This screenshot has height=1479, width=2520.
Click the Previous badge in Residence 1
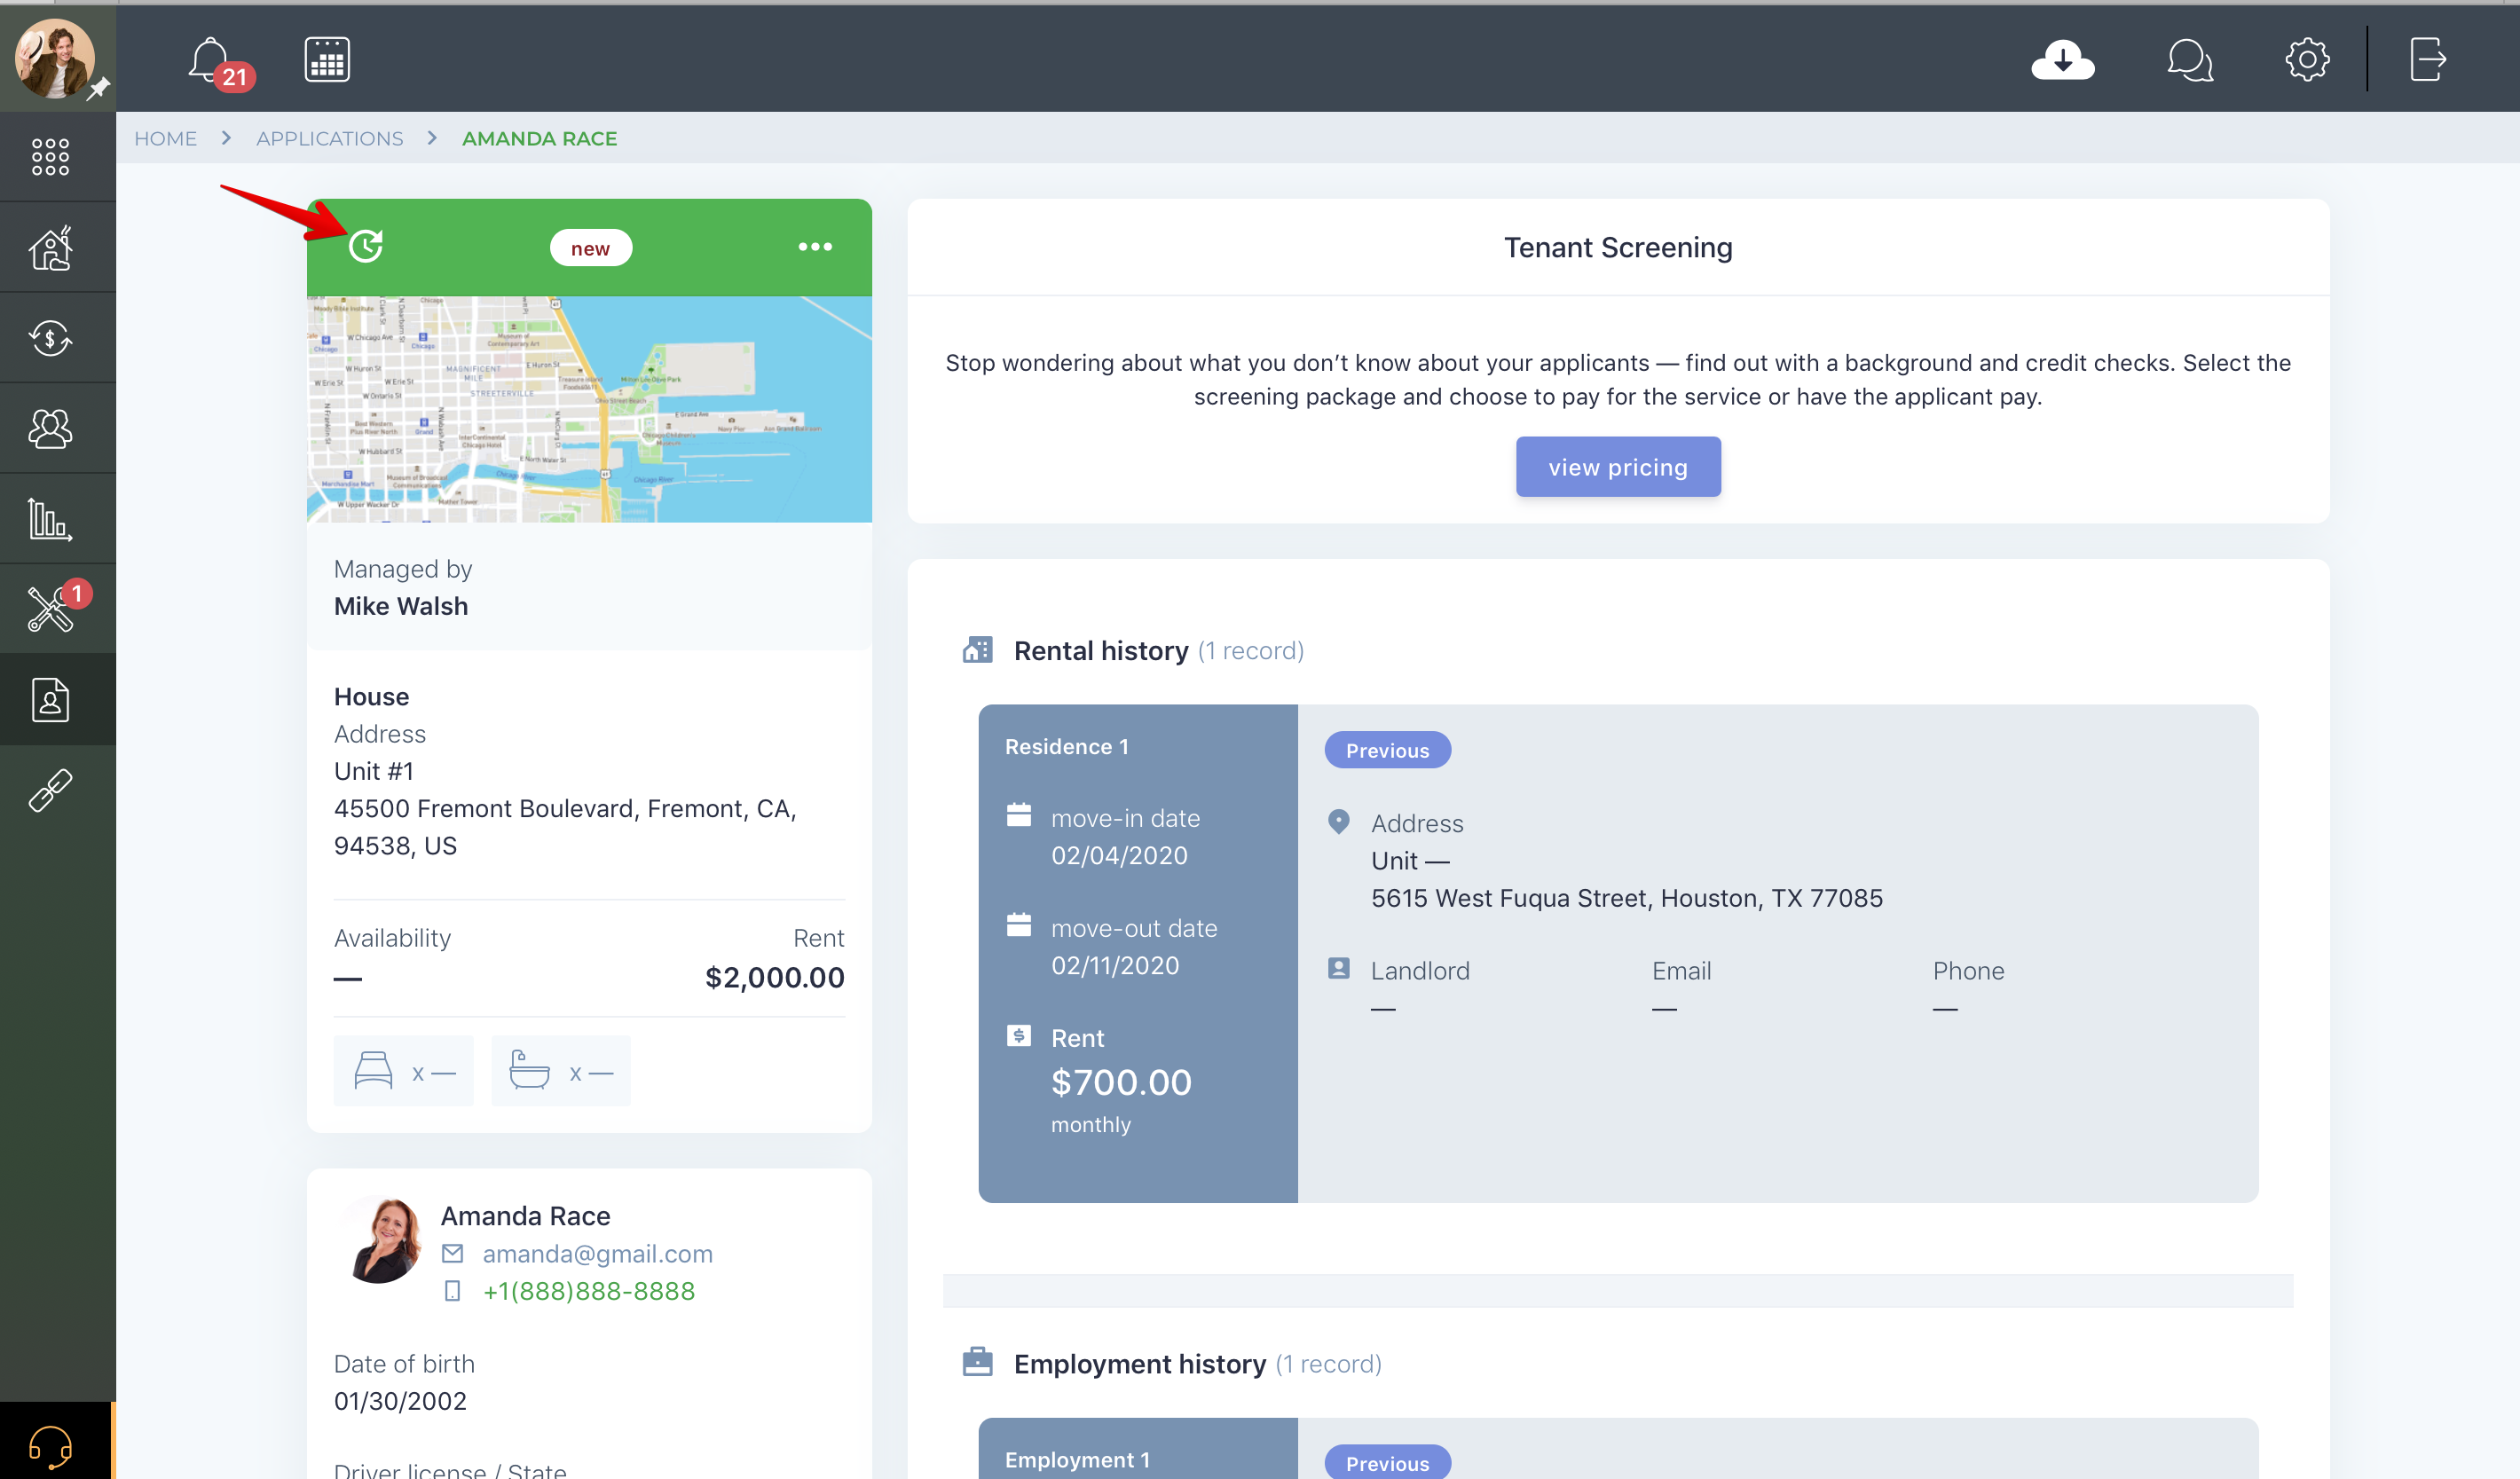(1387, 750)
